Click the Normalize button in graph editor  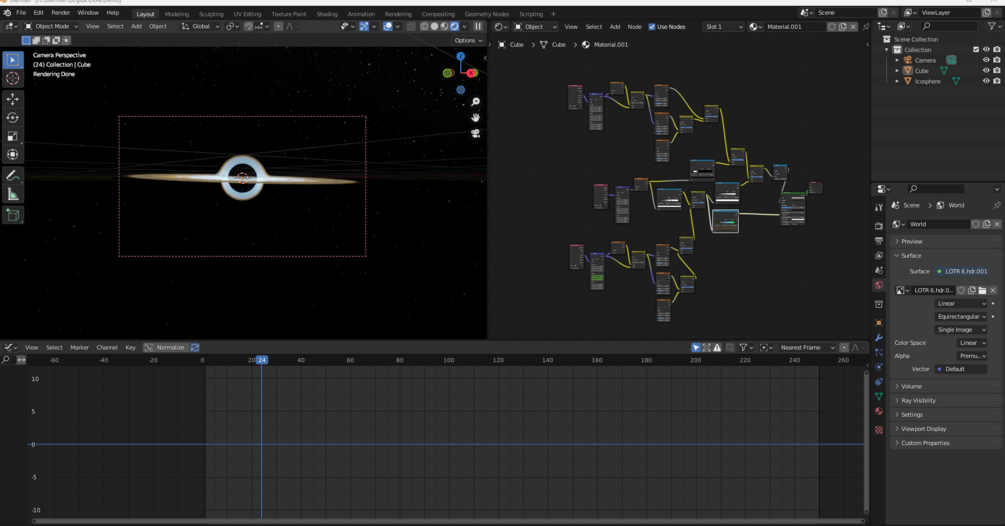[x=165, y=348]
